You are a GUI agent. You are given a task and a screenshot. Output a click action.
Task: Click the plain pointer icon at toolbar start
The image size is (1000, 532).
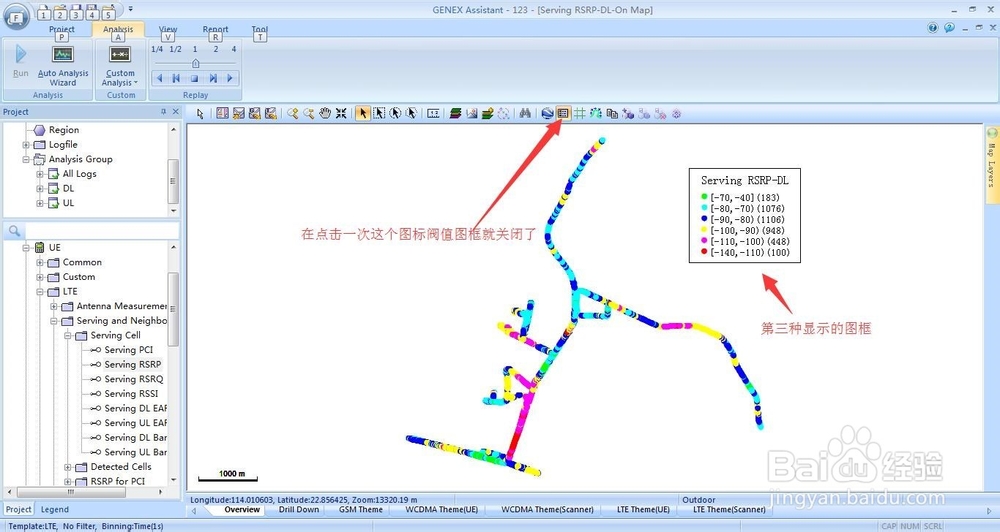(200, 114)
